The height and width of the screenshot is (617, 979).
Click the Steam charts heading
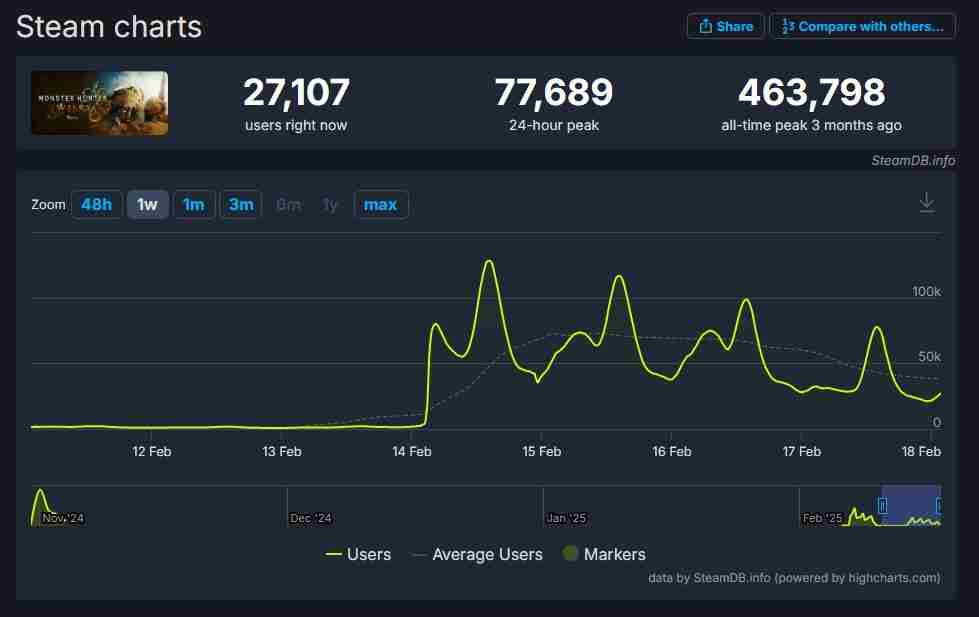pos(109,27)
